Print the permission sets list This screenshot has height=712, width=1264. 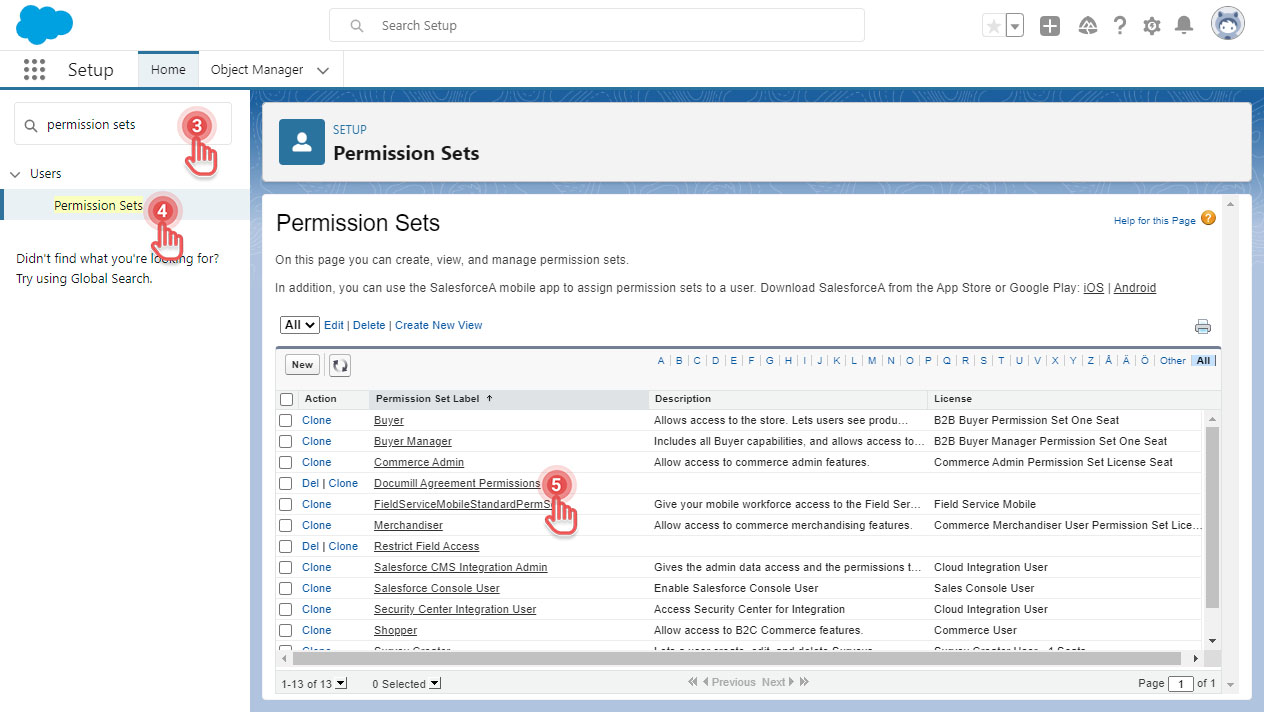tap(1203, 326)
